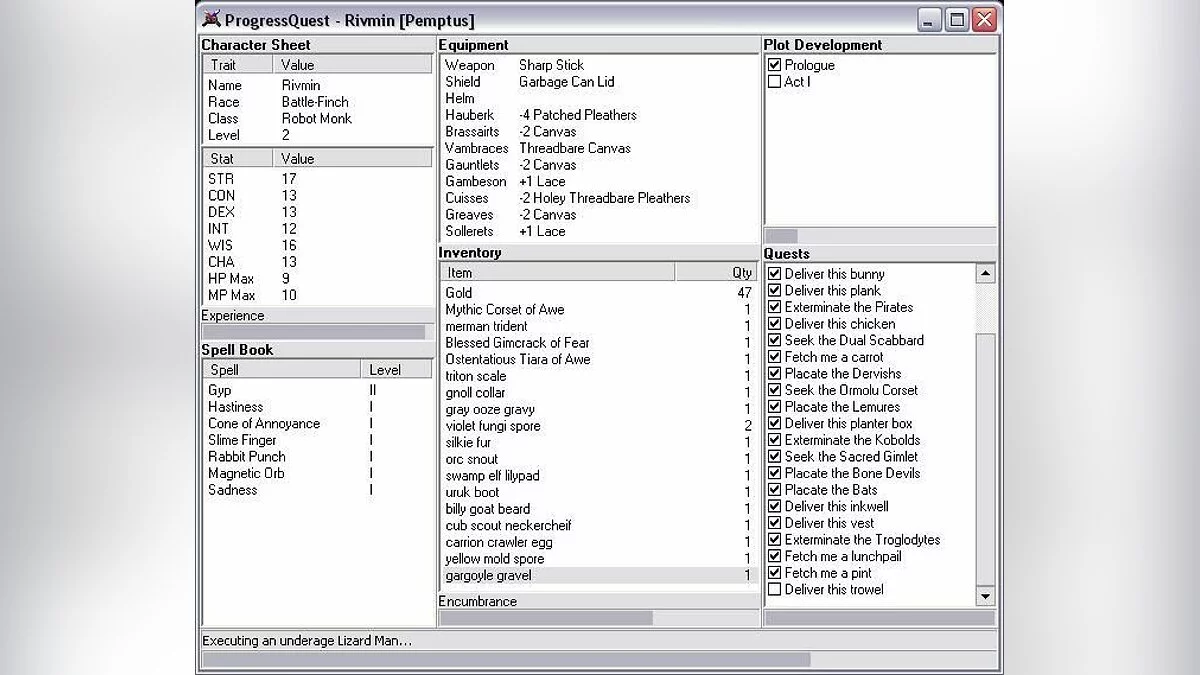Click the STR stat row
The image size is (1200, 675).
318,179
